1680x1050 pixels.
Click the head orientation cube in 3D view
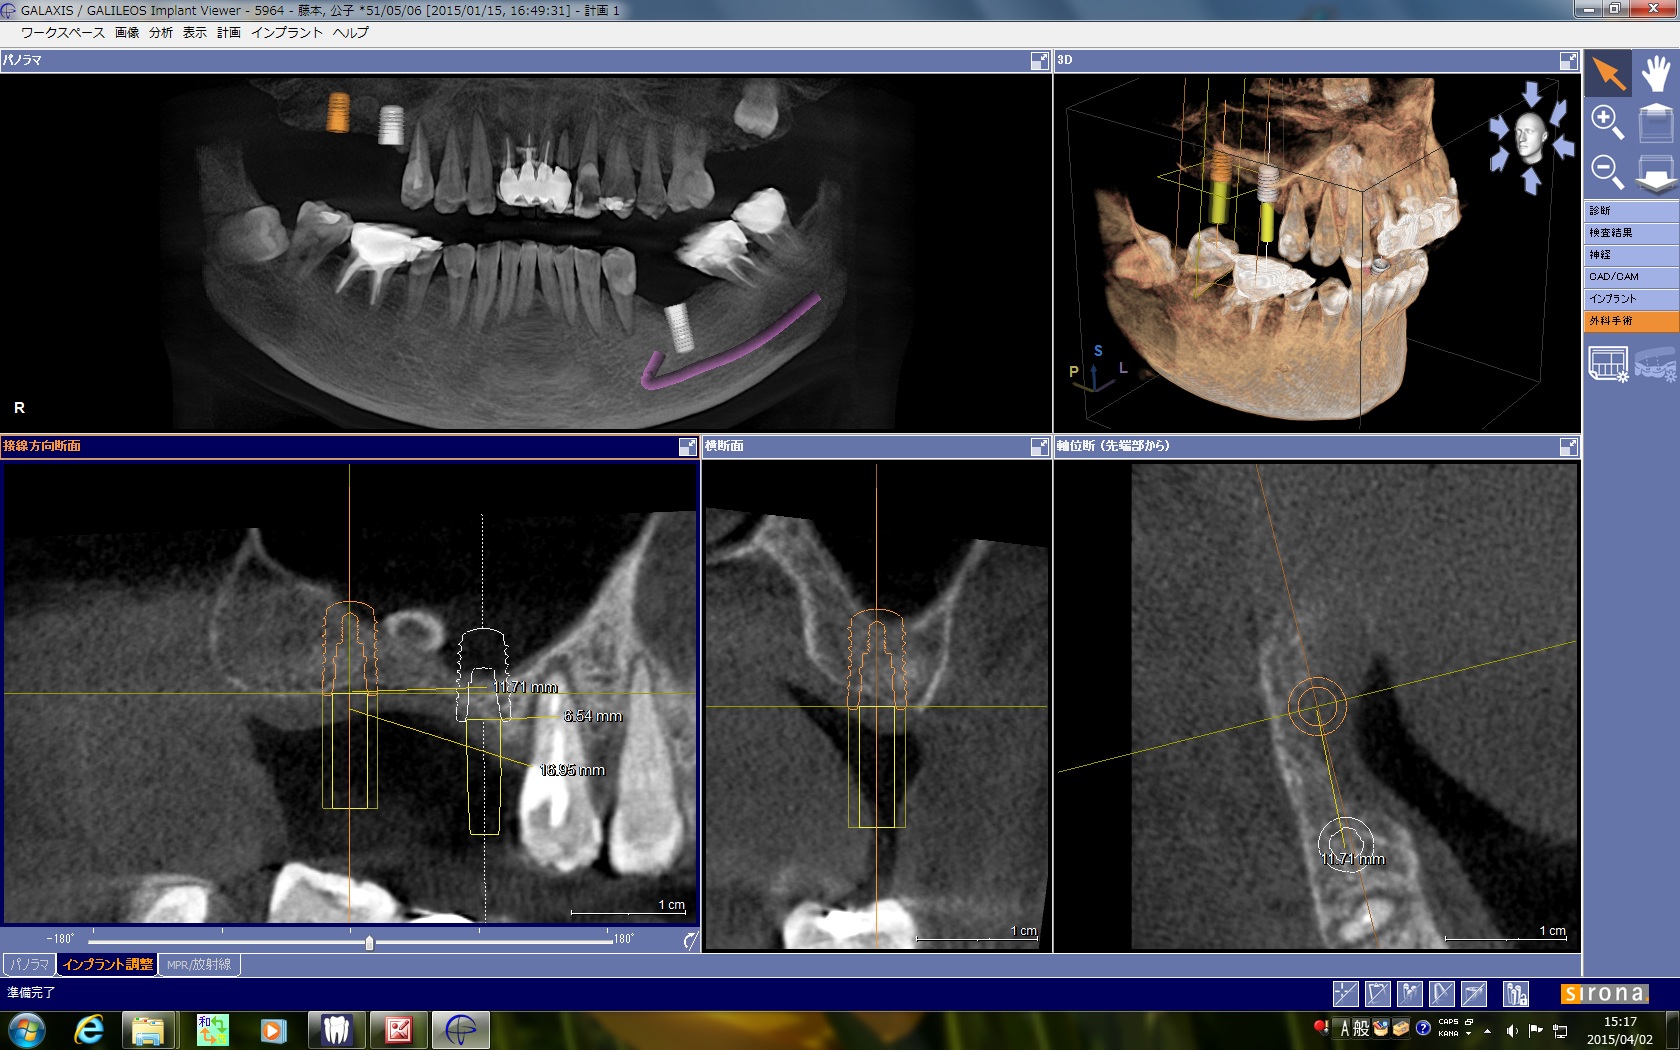click(x=1529, y=137)
